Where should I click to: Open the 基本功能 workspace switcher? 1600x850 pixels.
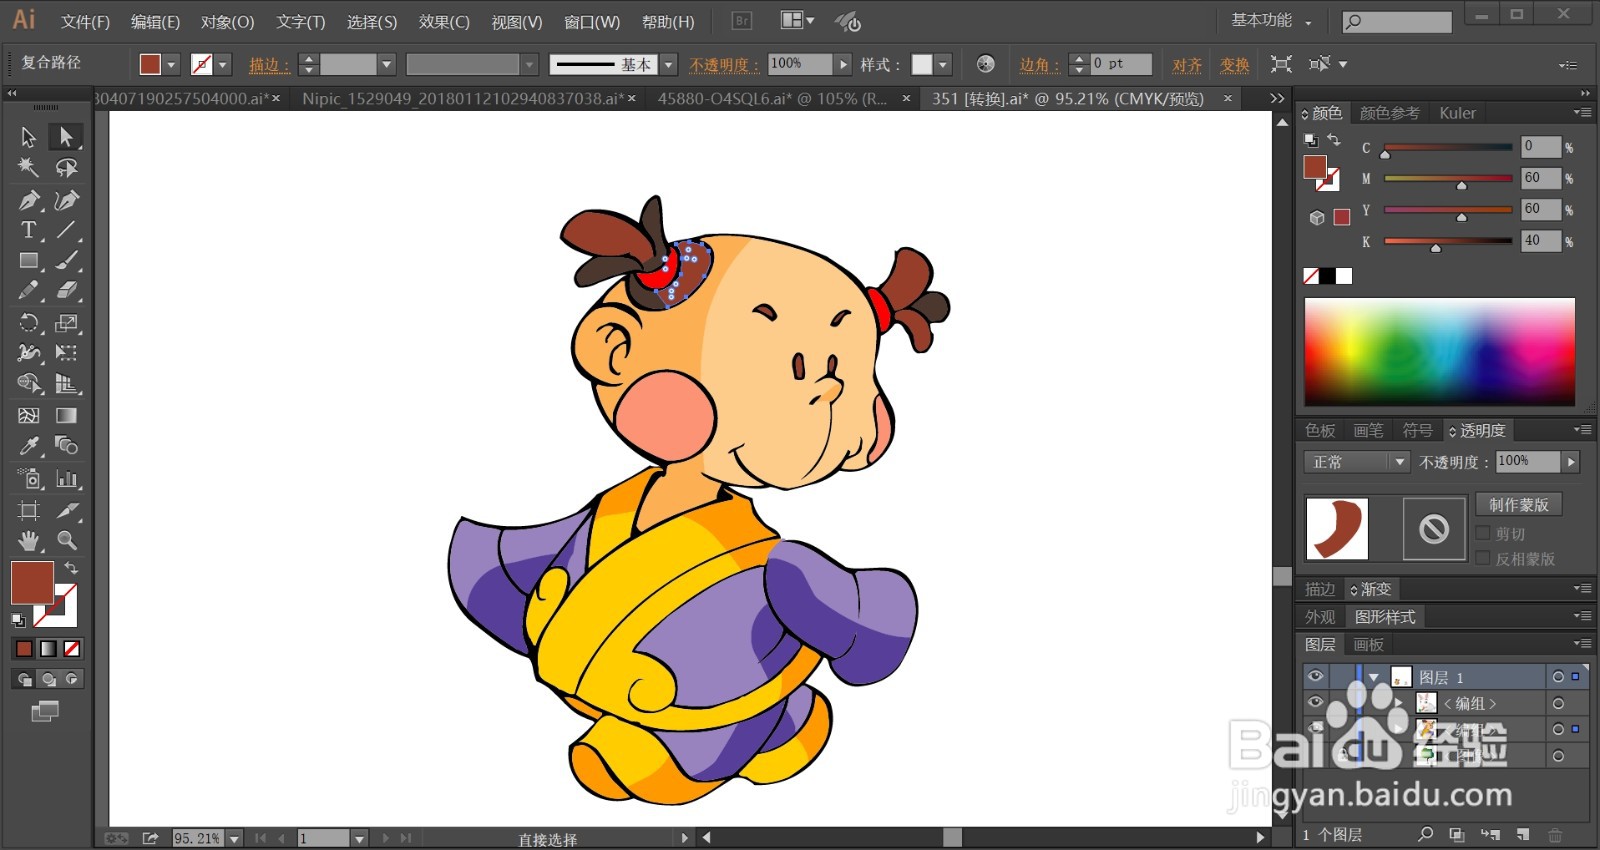[x=1271, y=20]
